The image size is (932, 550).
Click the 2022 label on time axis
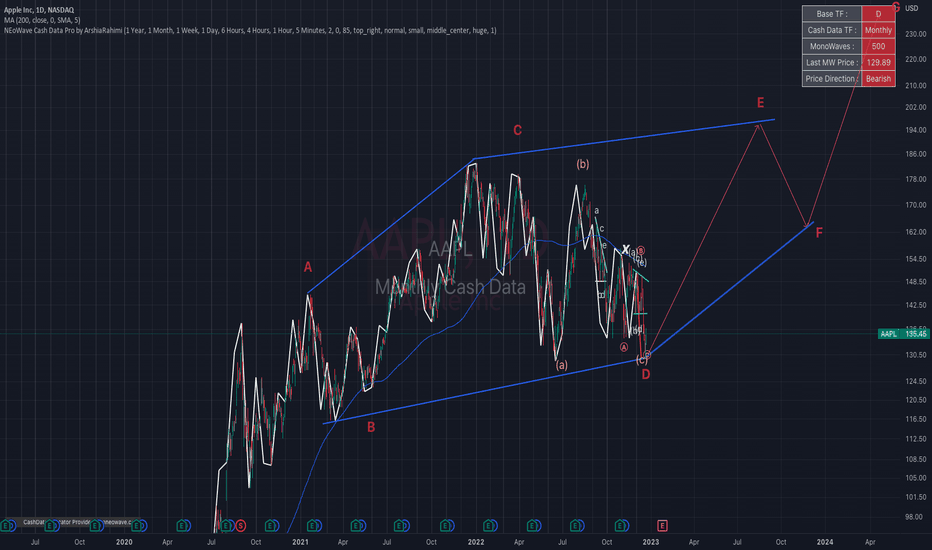coord(476,542)
